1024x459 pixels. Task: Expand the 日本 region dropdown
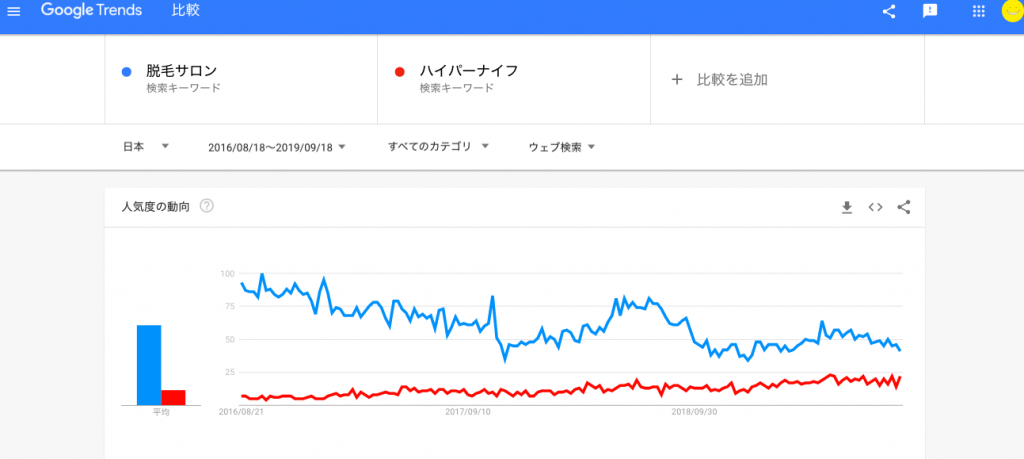146,147
